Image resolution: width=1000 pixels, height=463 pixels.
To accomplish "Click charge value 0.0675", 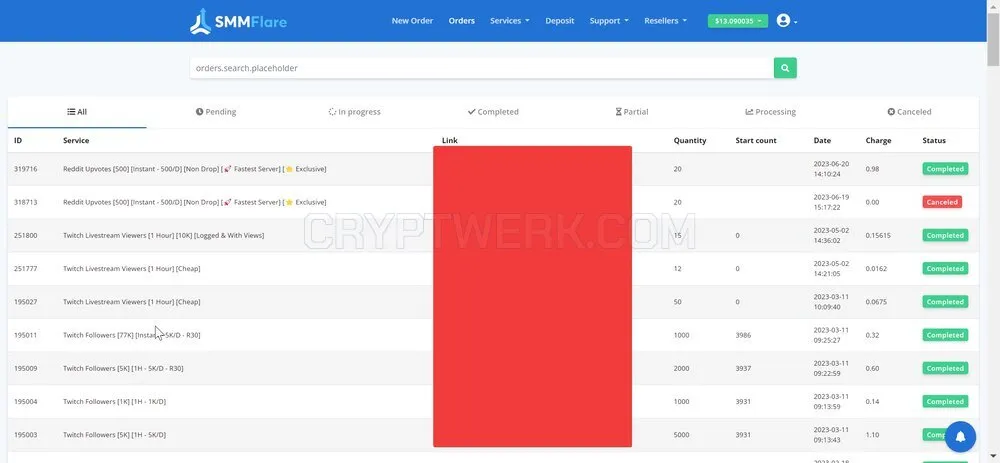I will 876,302.
